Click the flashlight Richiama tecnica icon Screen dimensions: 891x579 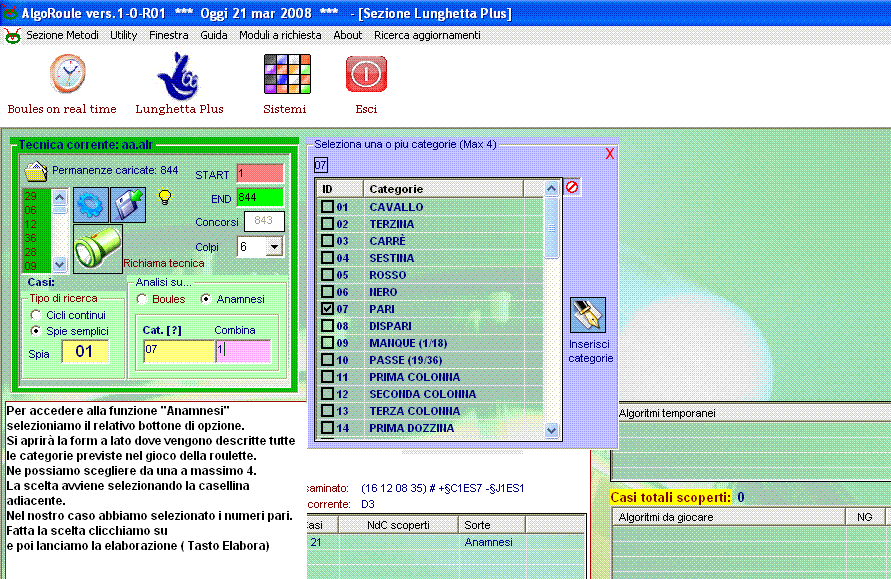98,249
